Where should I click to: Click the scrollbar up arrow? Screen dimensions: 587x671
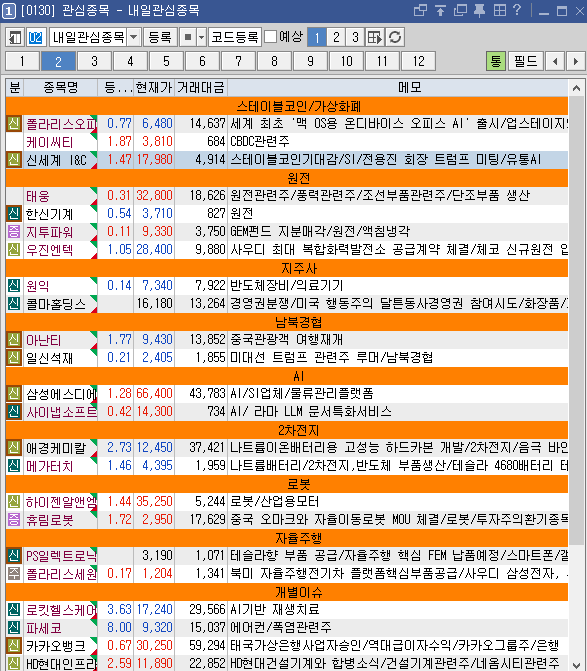click(576, 89)
